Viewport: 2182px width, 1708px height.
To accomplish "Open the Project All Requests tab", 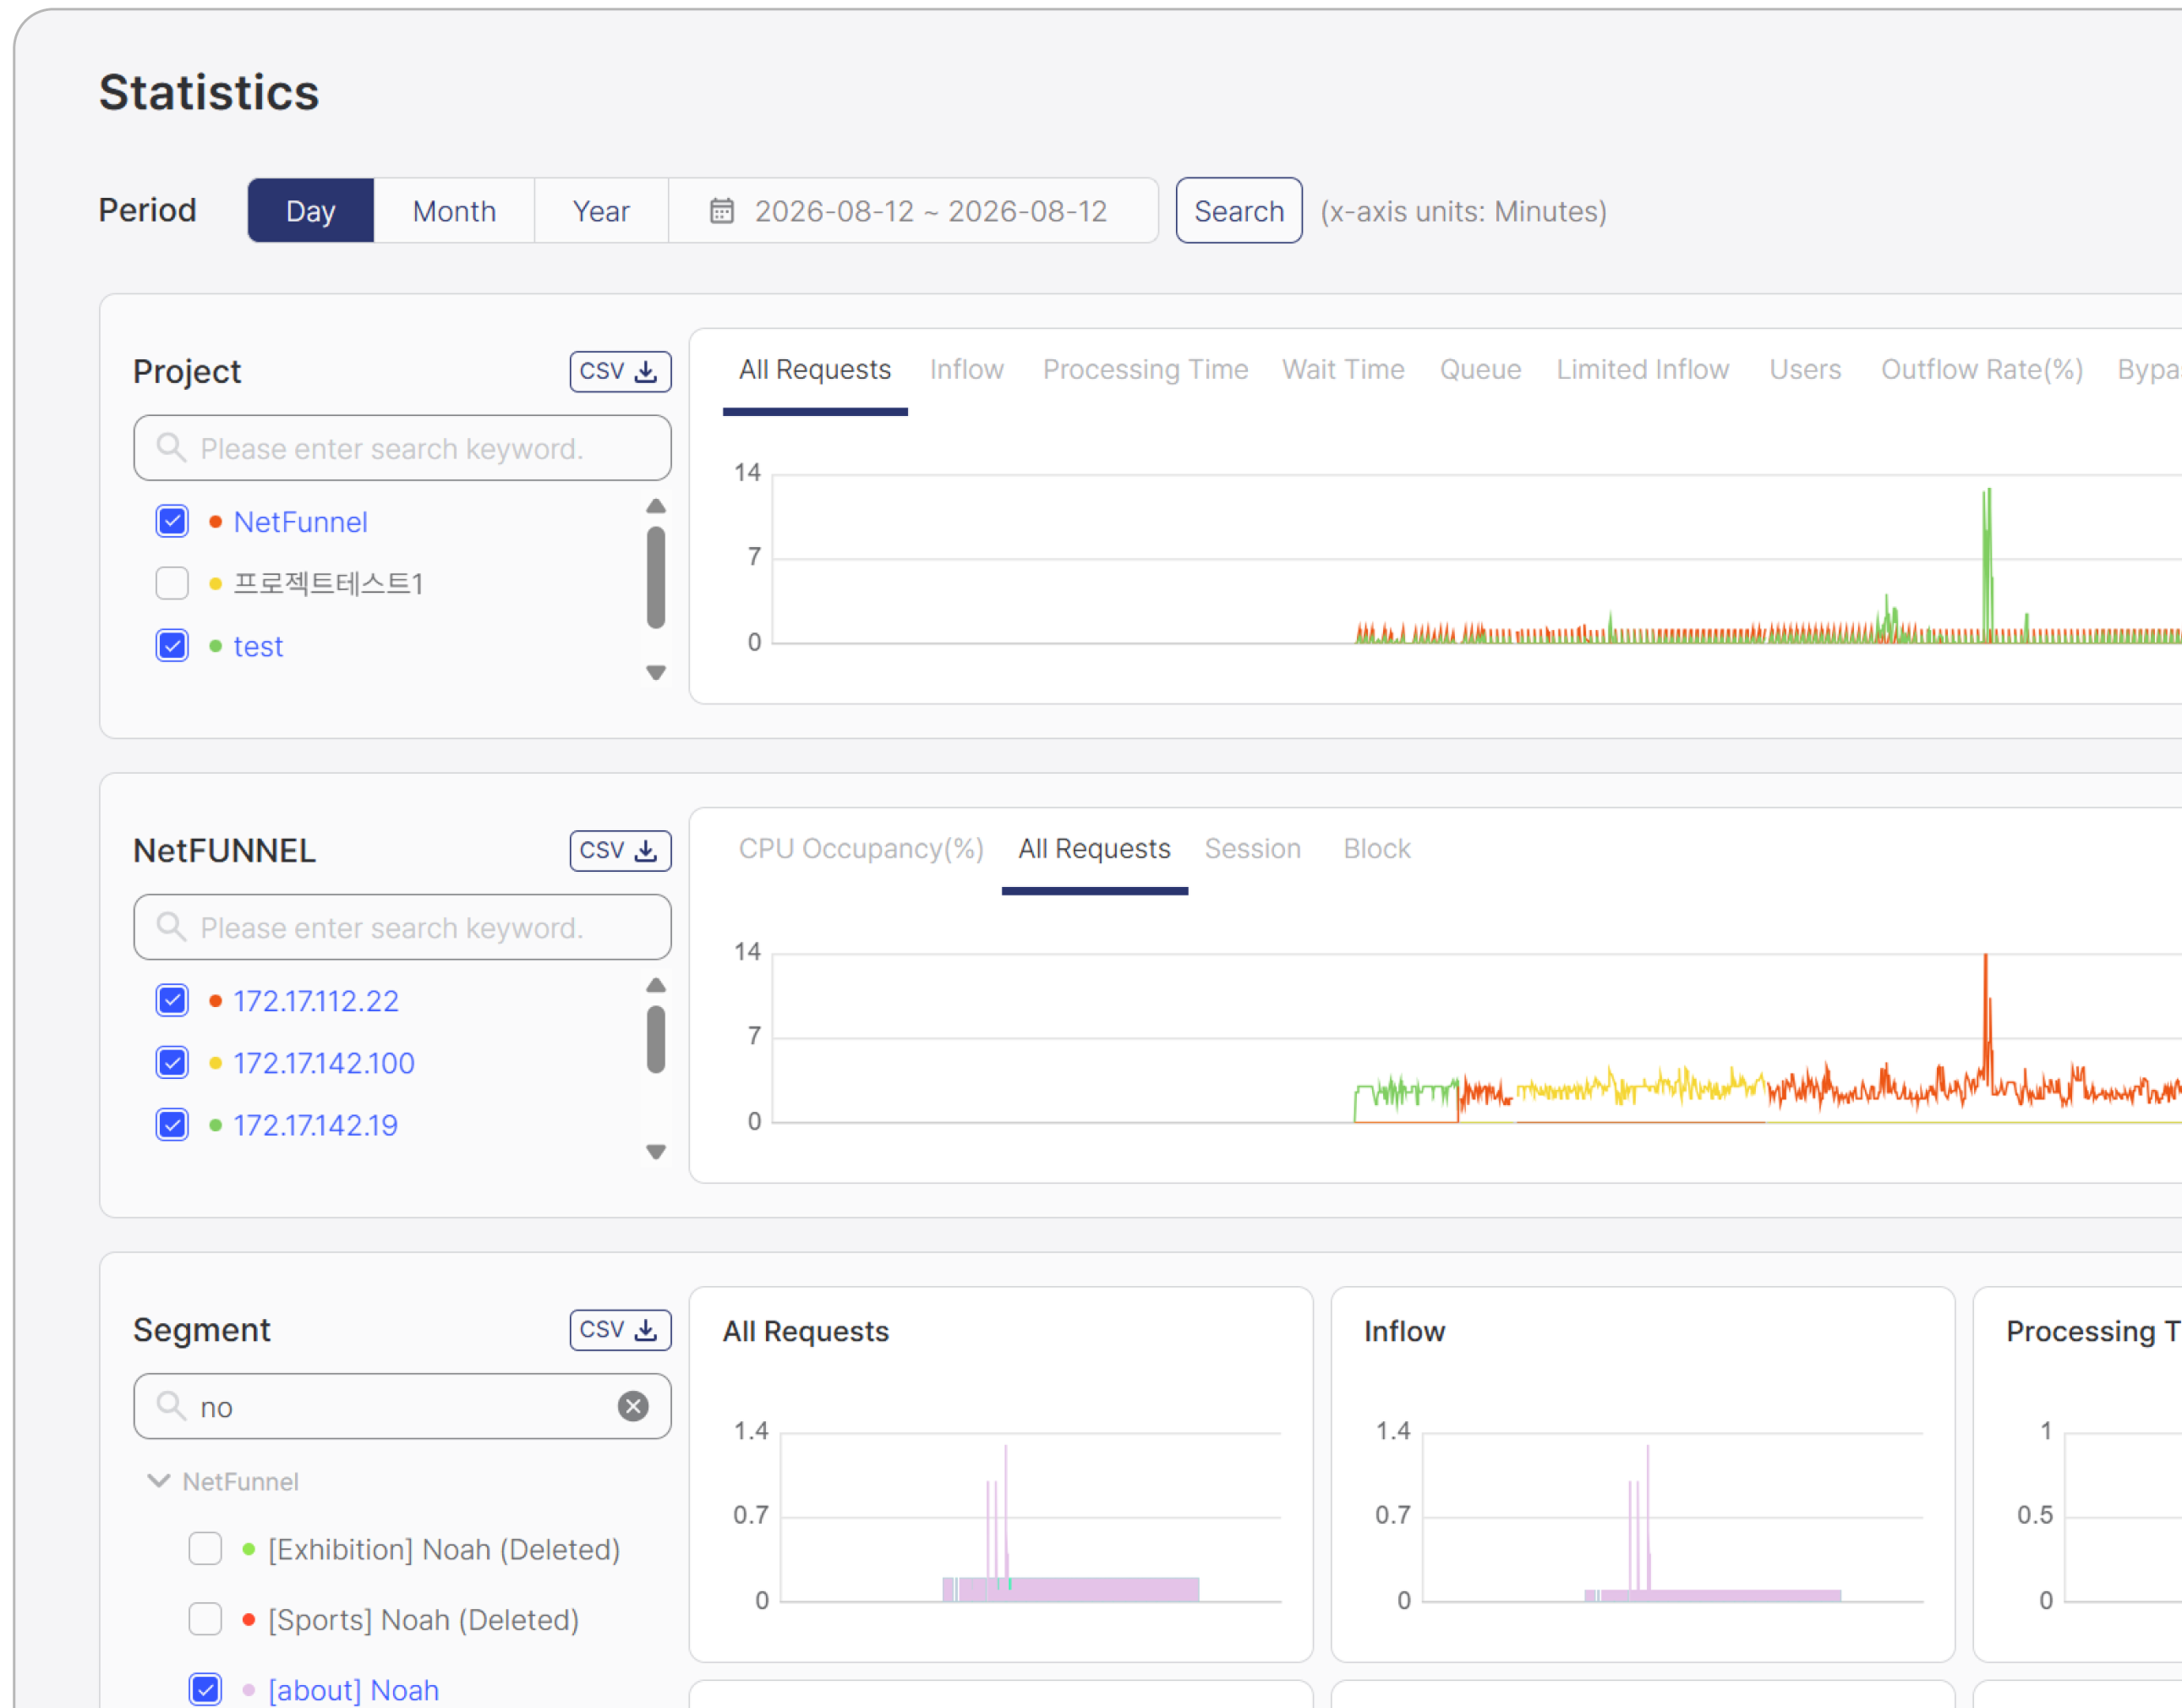I will [815, 370].
